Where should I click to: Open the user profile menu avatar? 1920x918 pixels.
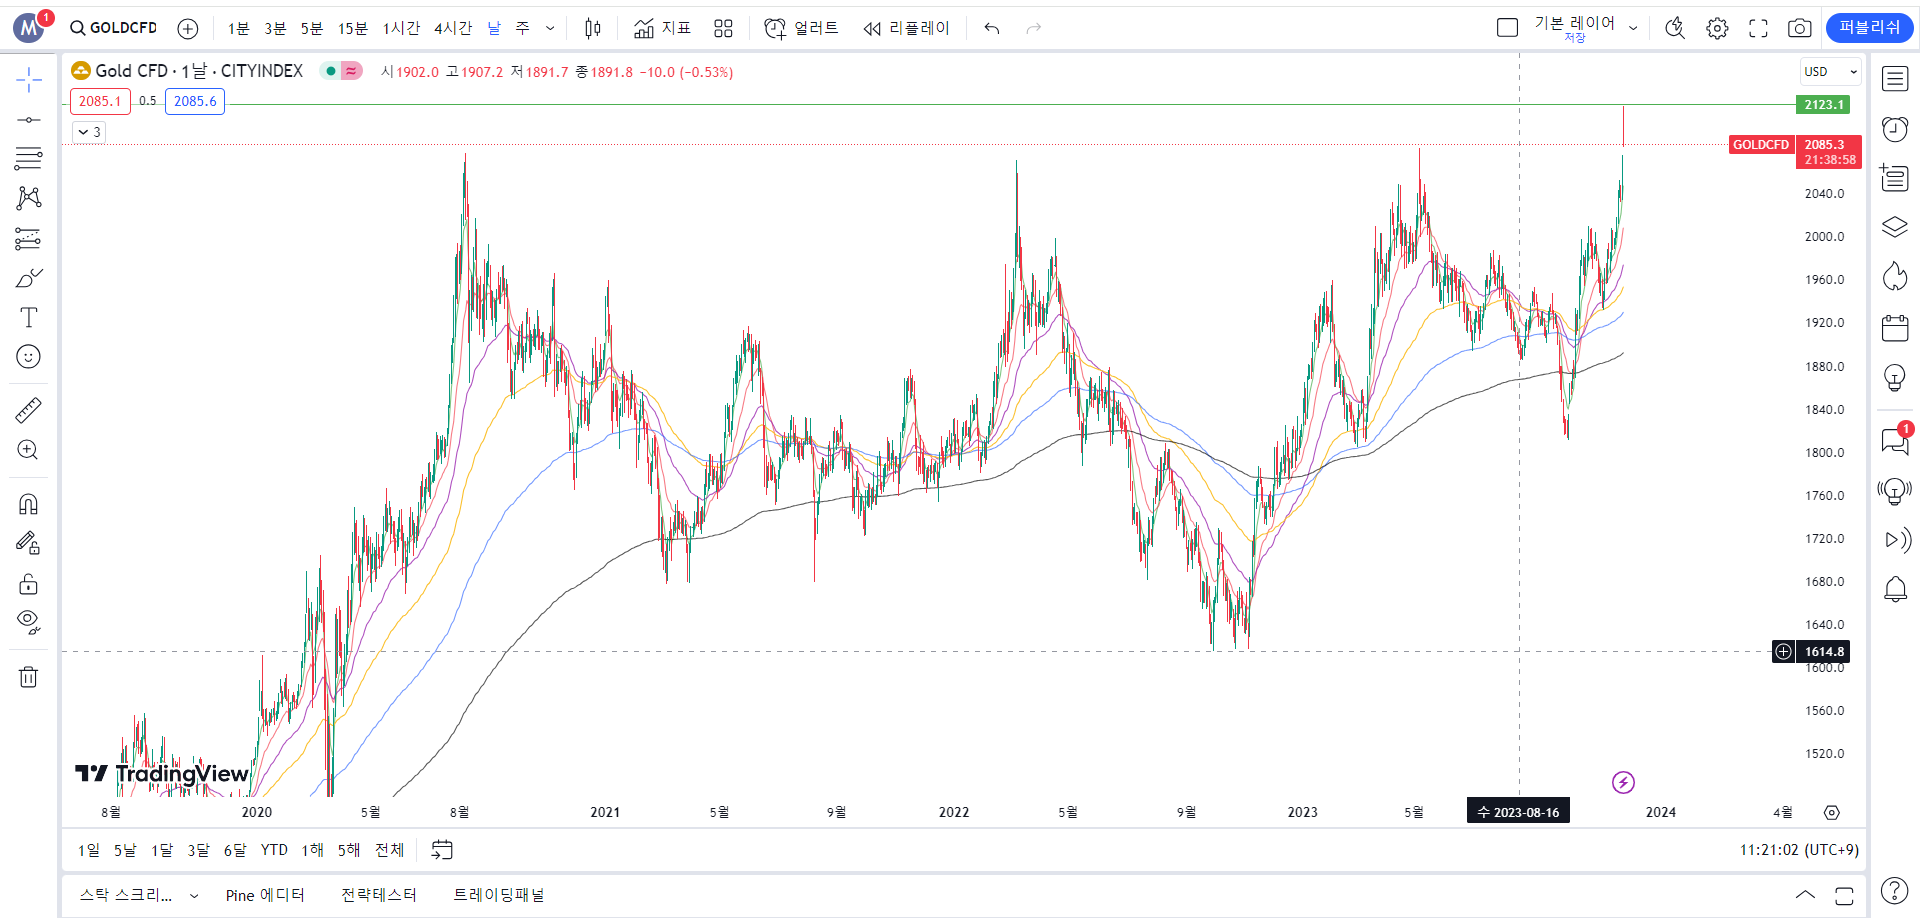point(29,28)
